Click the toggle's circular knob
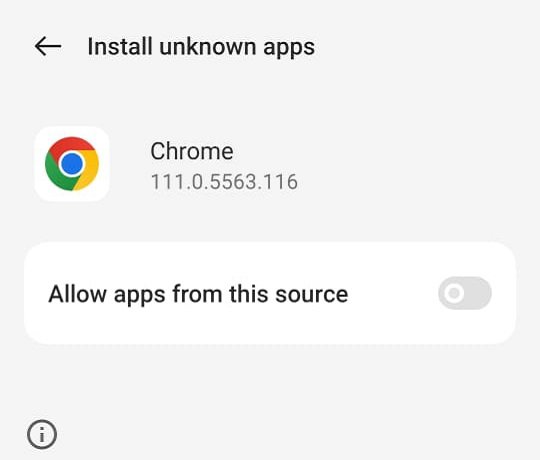Viewport: 540px width, 460px height. pos(454,293)
